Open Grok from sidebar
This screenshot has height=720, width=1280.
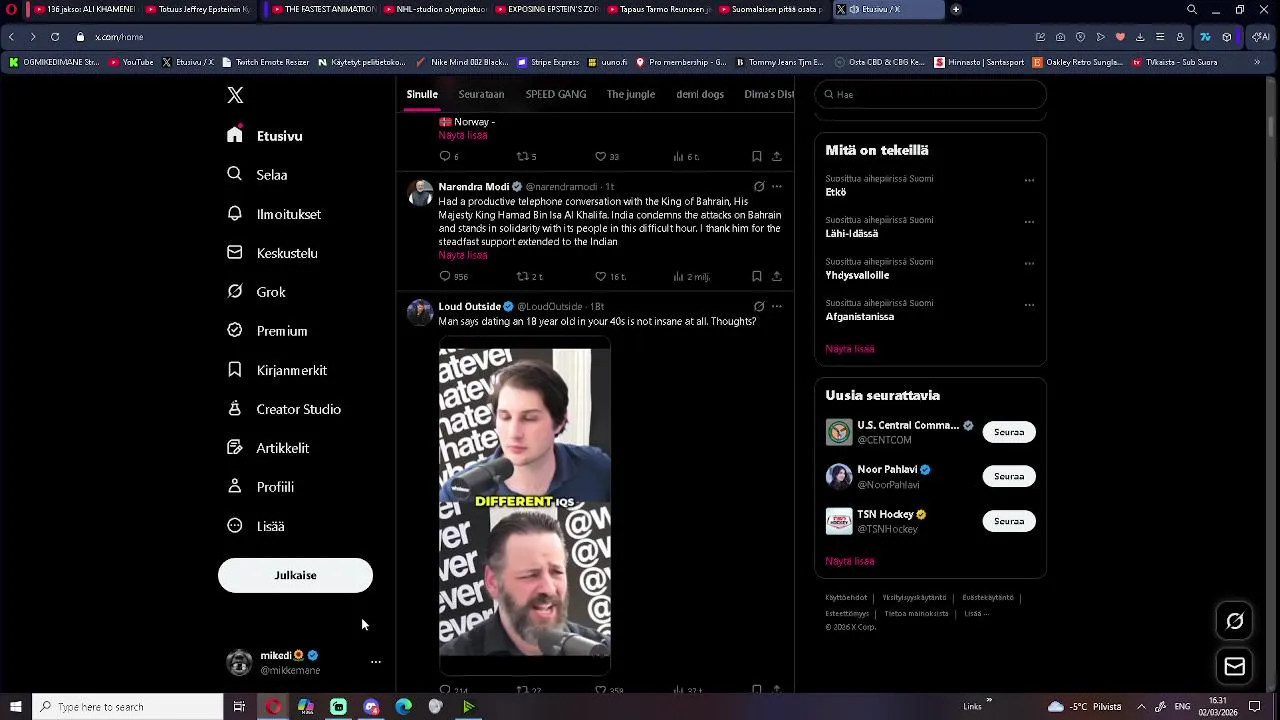[256, 292]
